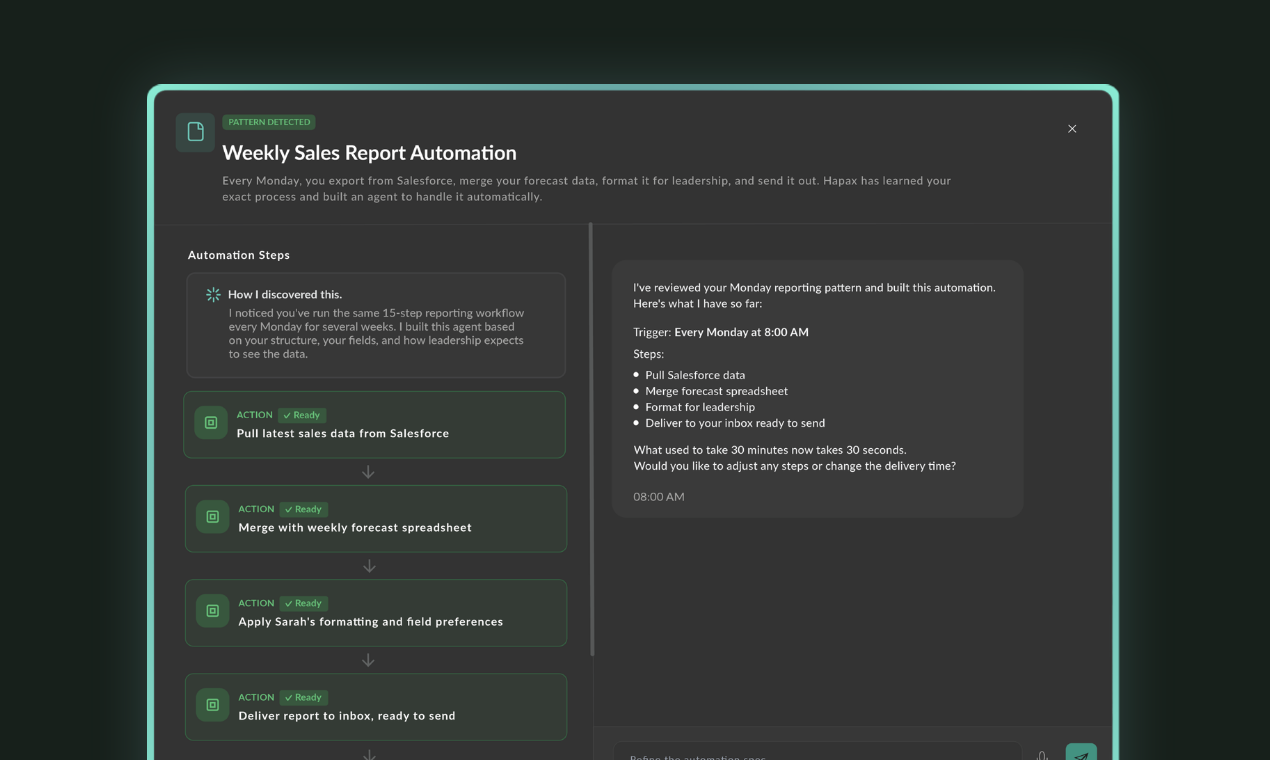Click the sparkle discovery icon
The image size is (1270, 760).
point(212,294)
